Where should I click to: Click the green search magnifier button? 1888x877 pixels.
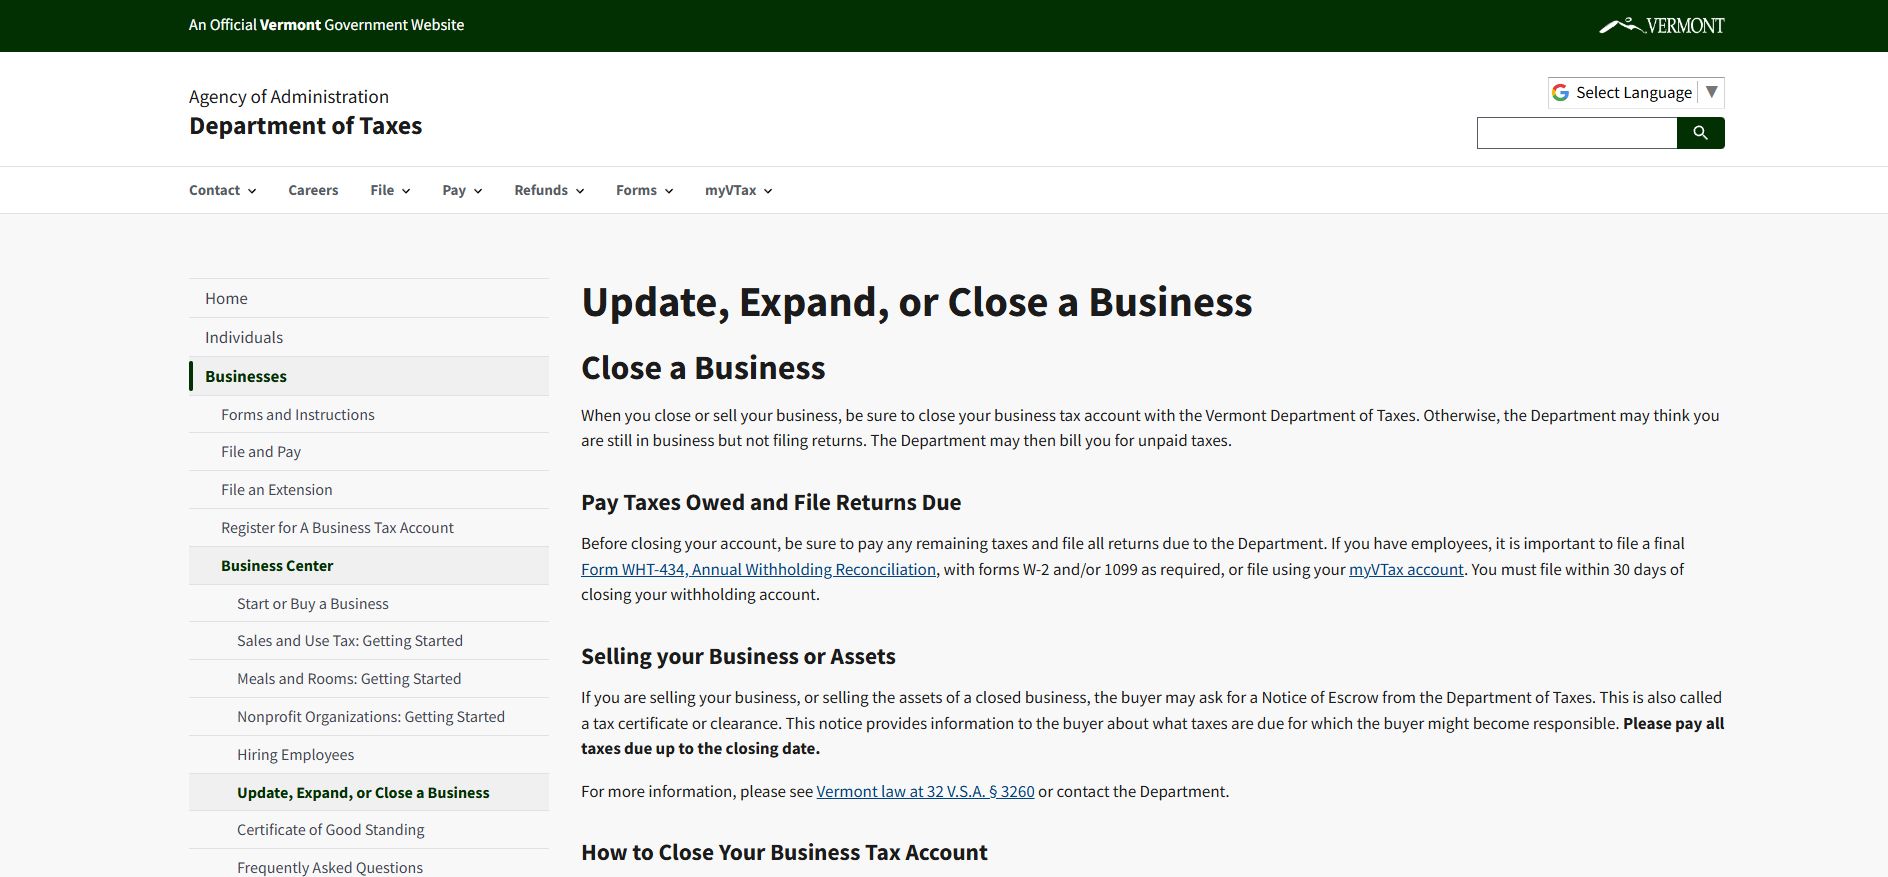click(x=1700, y=133)
